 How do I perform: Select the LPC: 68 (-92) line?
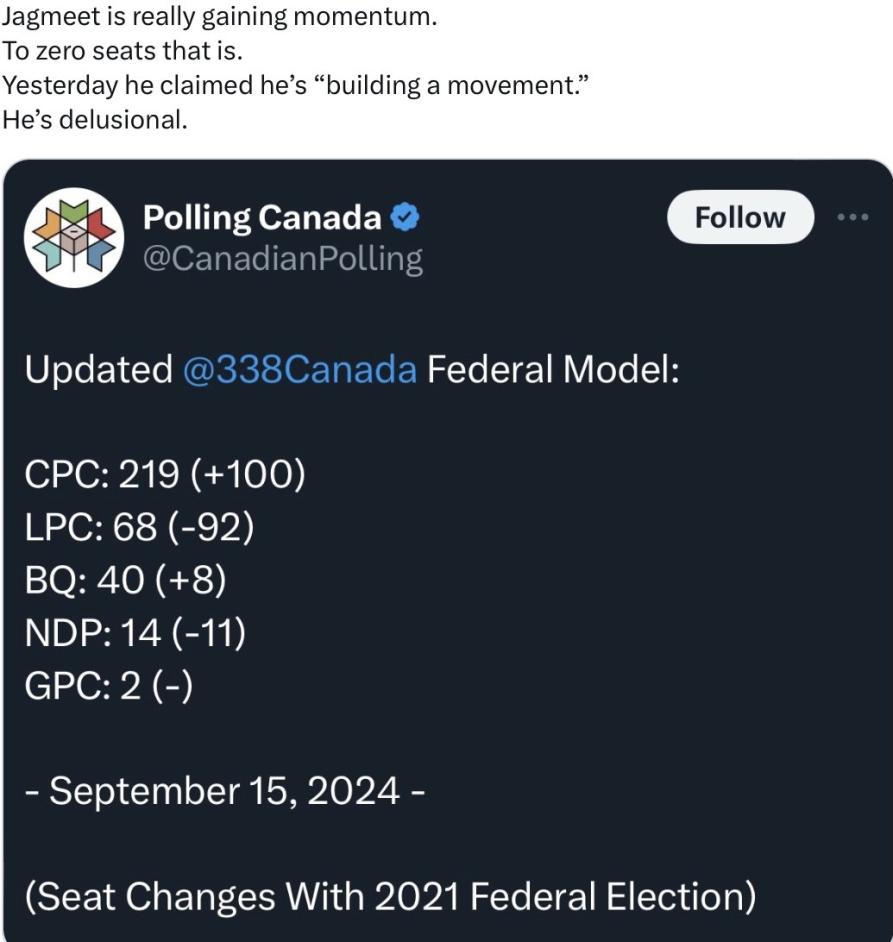(x=139, y=527)
